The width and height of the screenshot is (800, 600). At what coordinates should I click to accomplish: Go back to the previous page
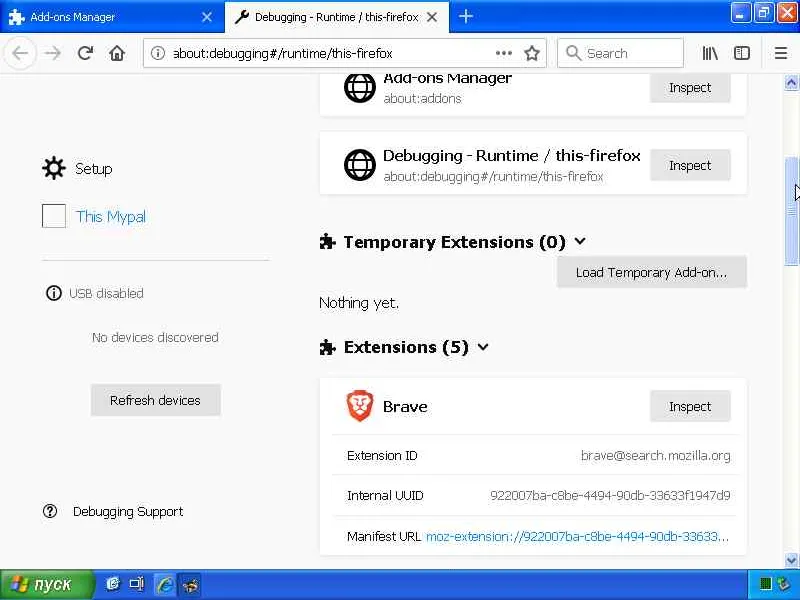[20, 53]
